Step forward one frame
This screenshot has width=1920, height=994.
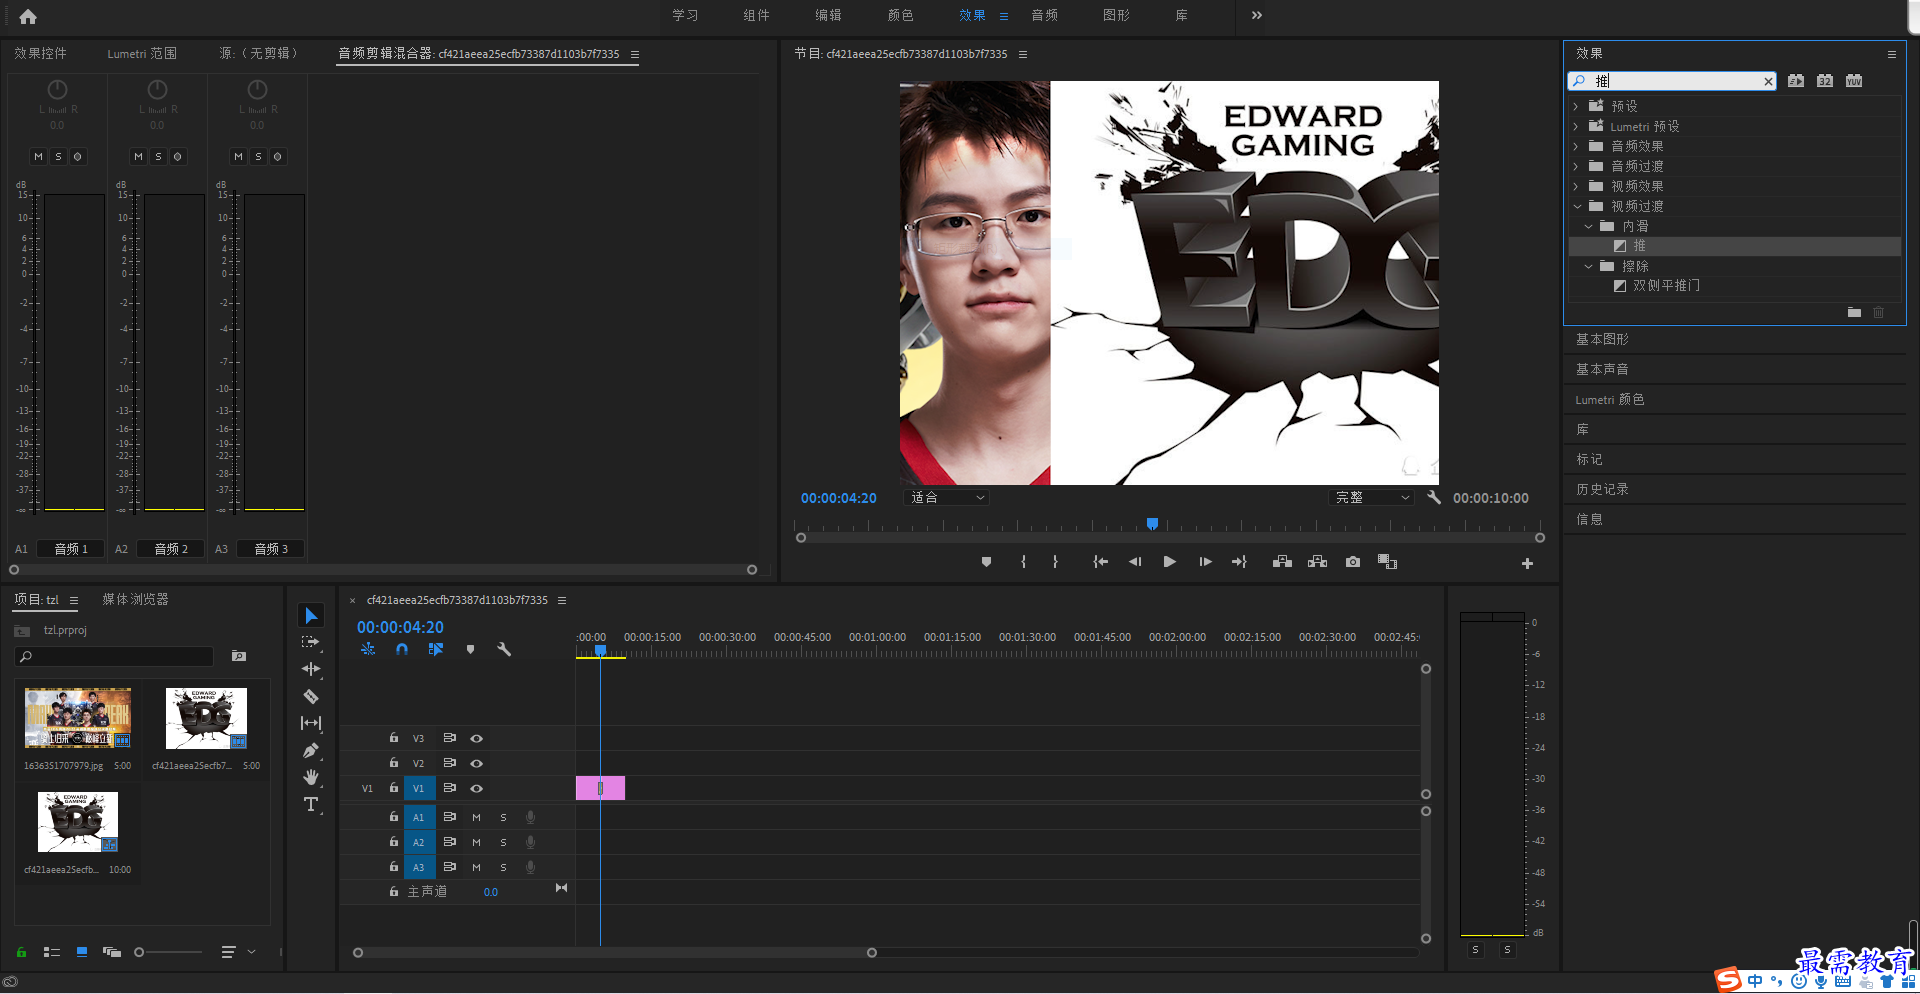[x=1205, y=562]
